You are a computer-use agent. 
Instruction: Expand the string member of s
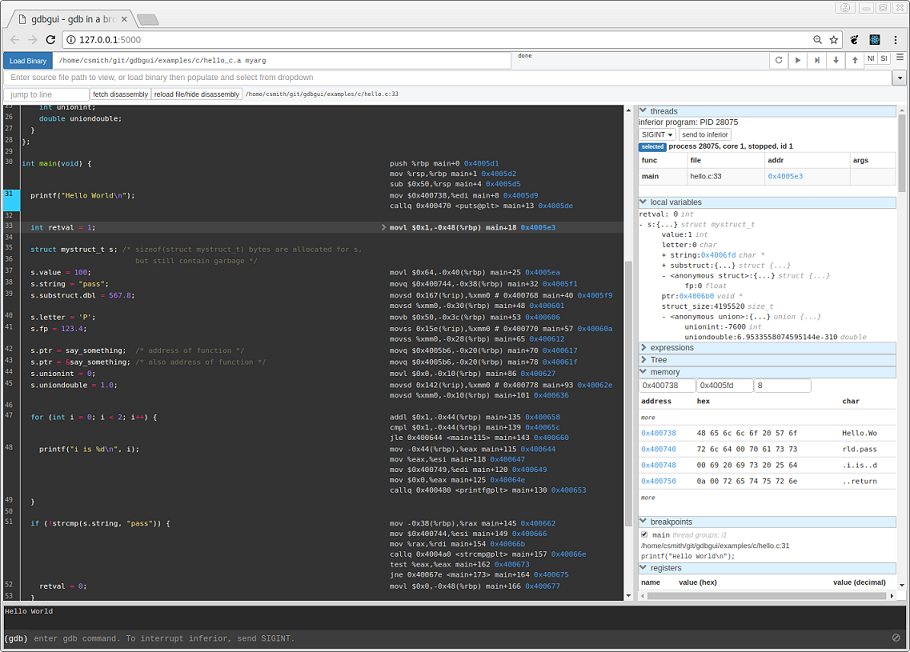(664, 255)
